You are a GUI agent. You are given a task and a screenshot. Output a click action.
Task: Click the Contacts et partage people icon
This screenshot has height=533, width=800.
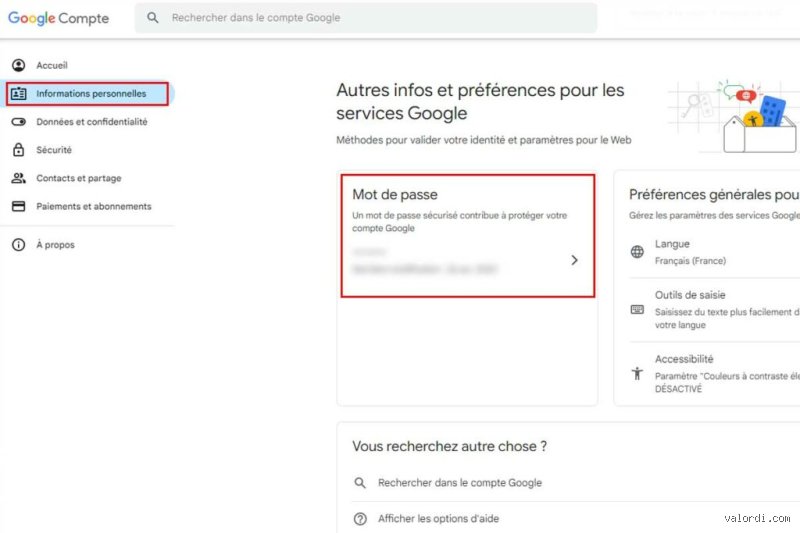[x=18, y=178]
